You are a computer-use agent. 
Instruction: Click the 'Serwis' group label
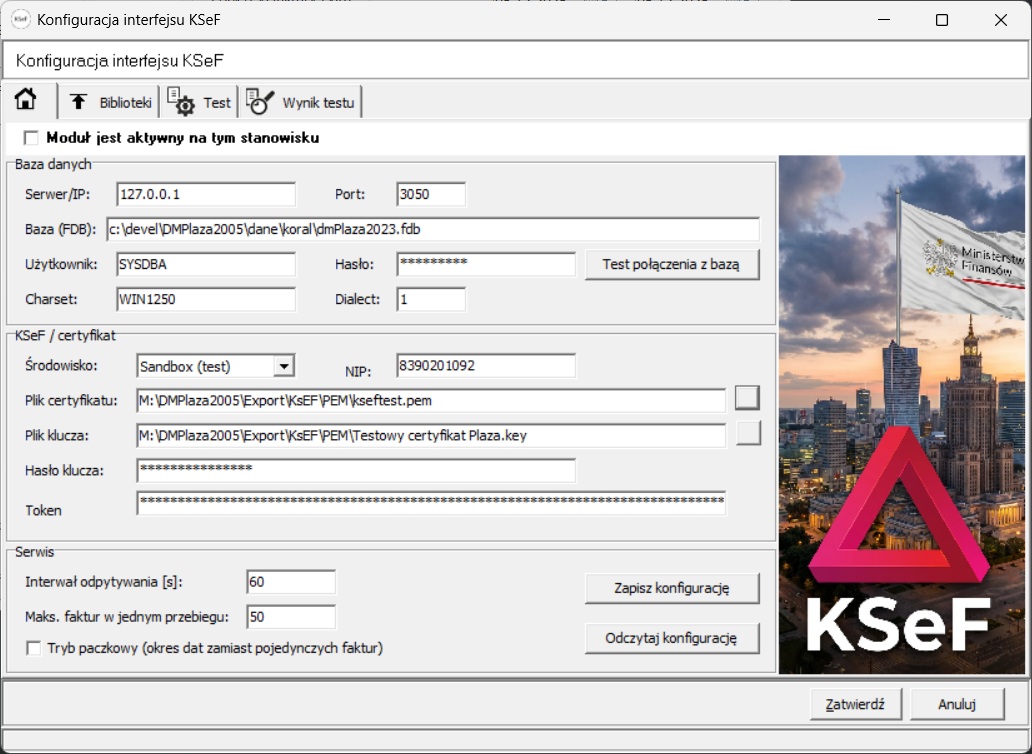coord(35,551)
